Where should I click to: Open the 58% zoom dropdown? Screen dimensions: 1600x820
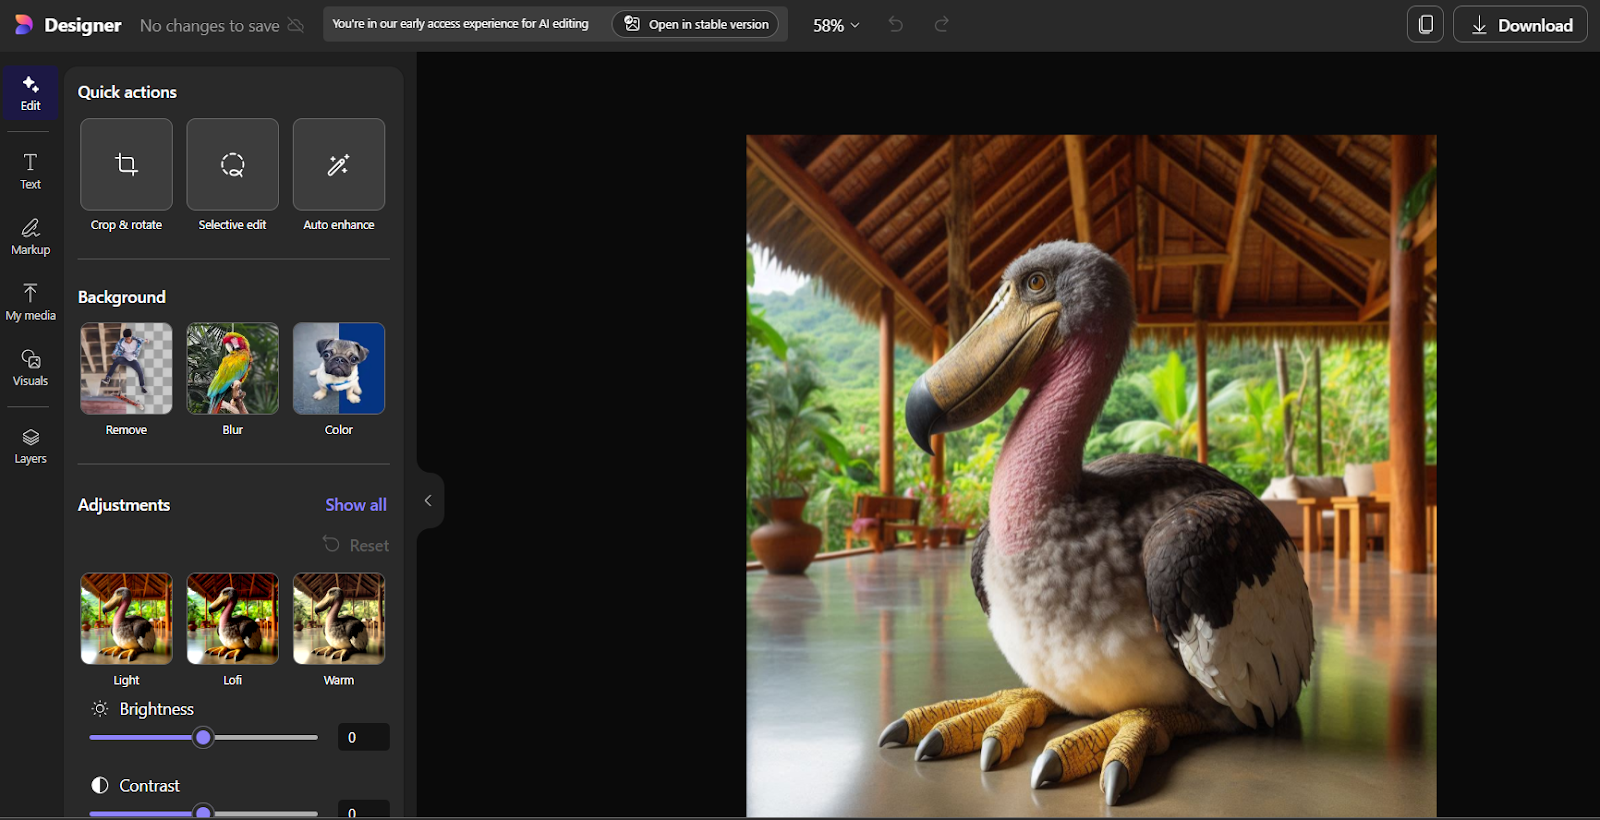tap(836, 25)
